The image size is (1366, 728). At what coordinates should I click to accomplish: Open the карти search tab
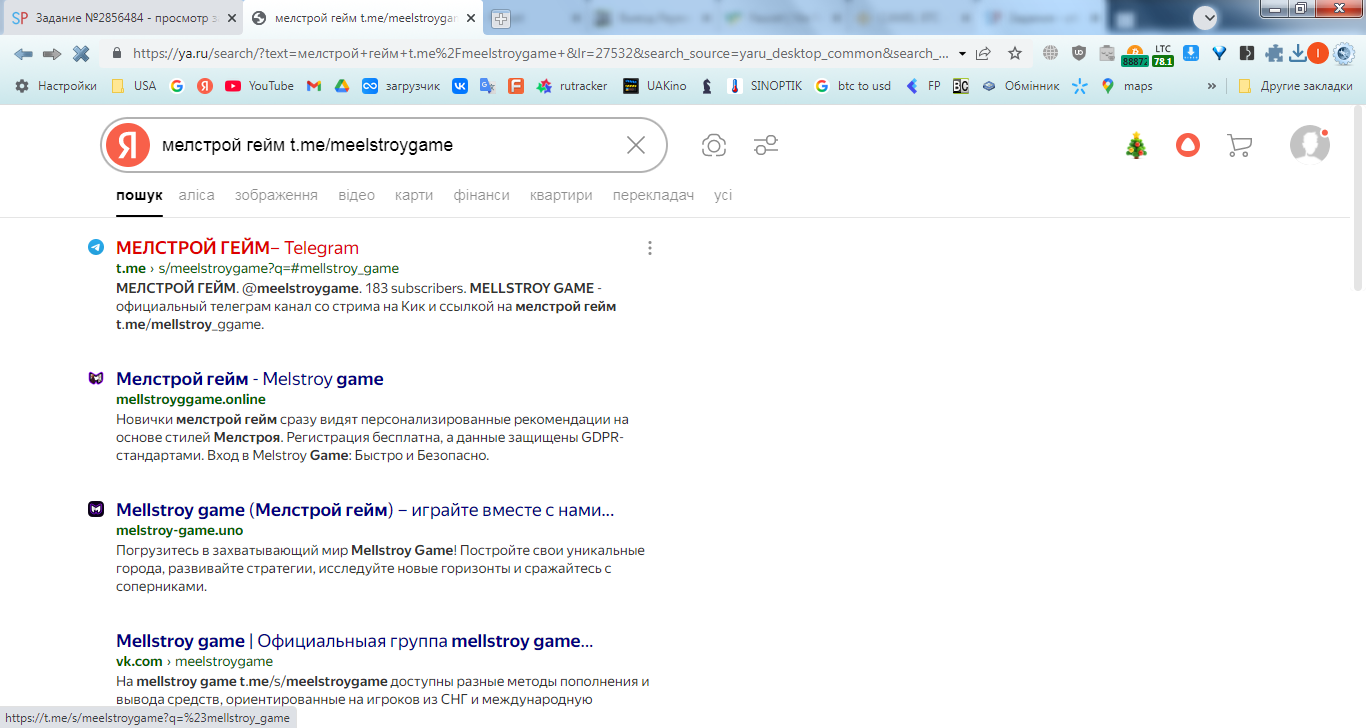(x=414, y=195)
